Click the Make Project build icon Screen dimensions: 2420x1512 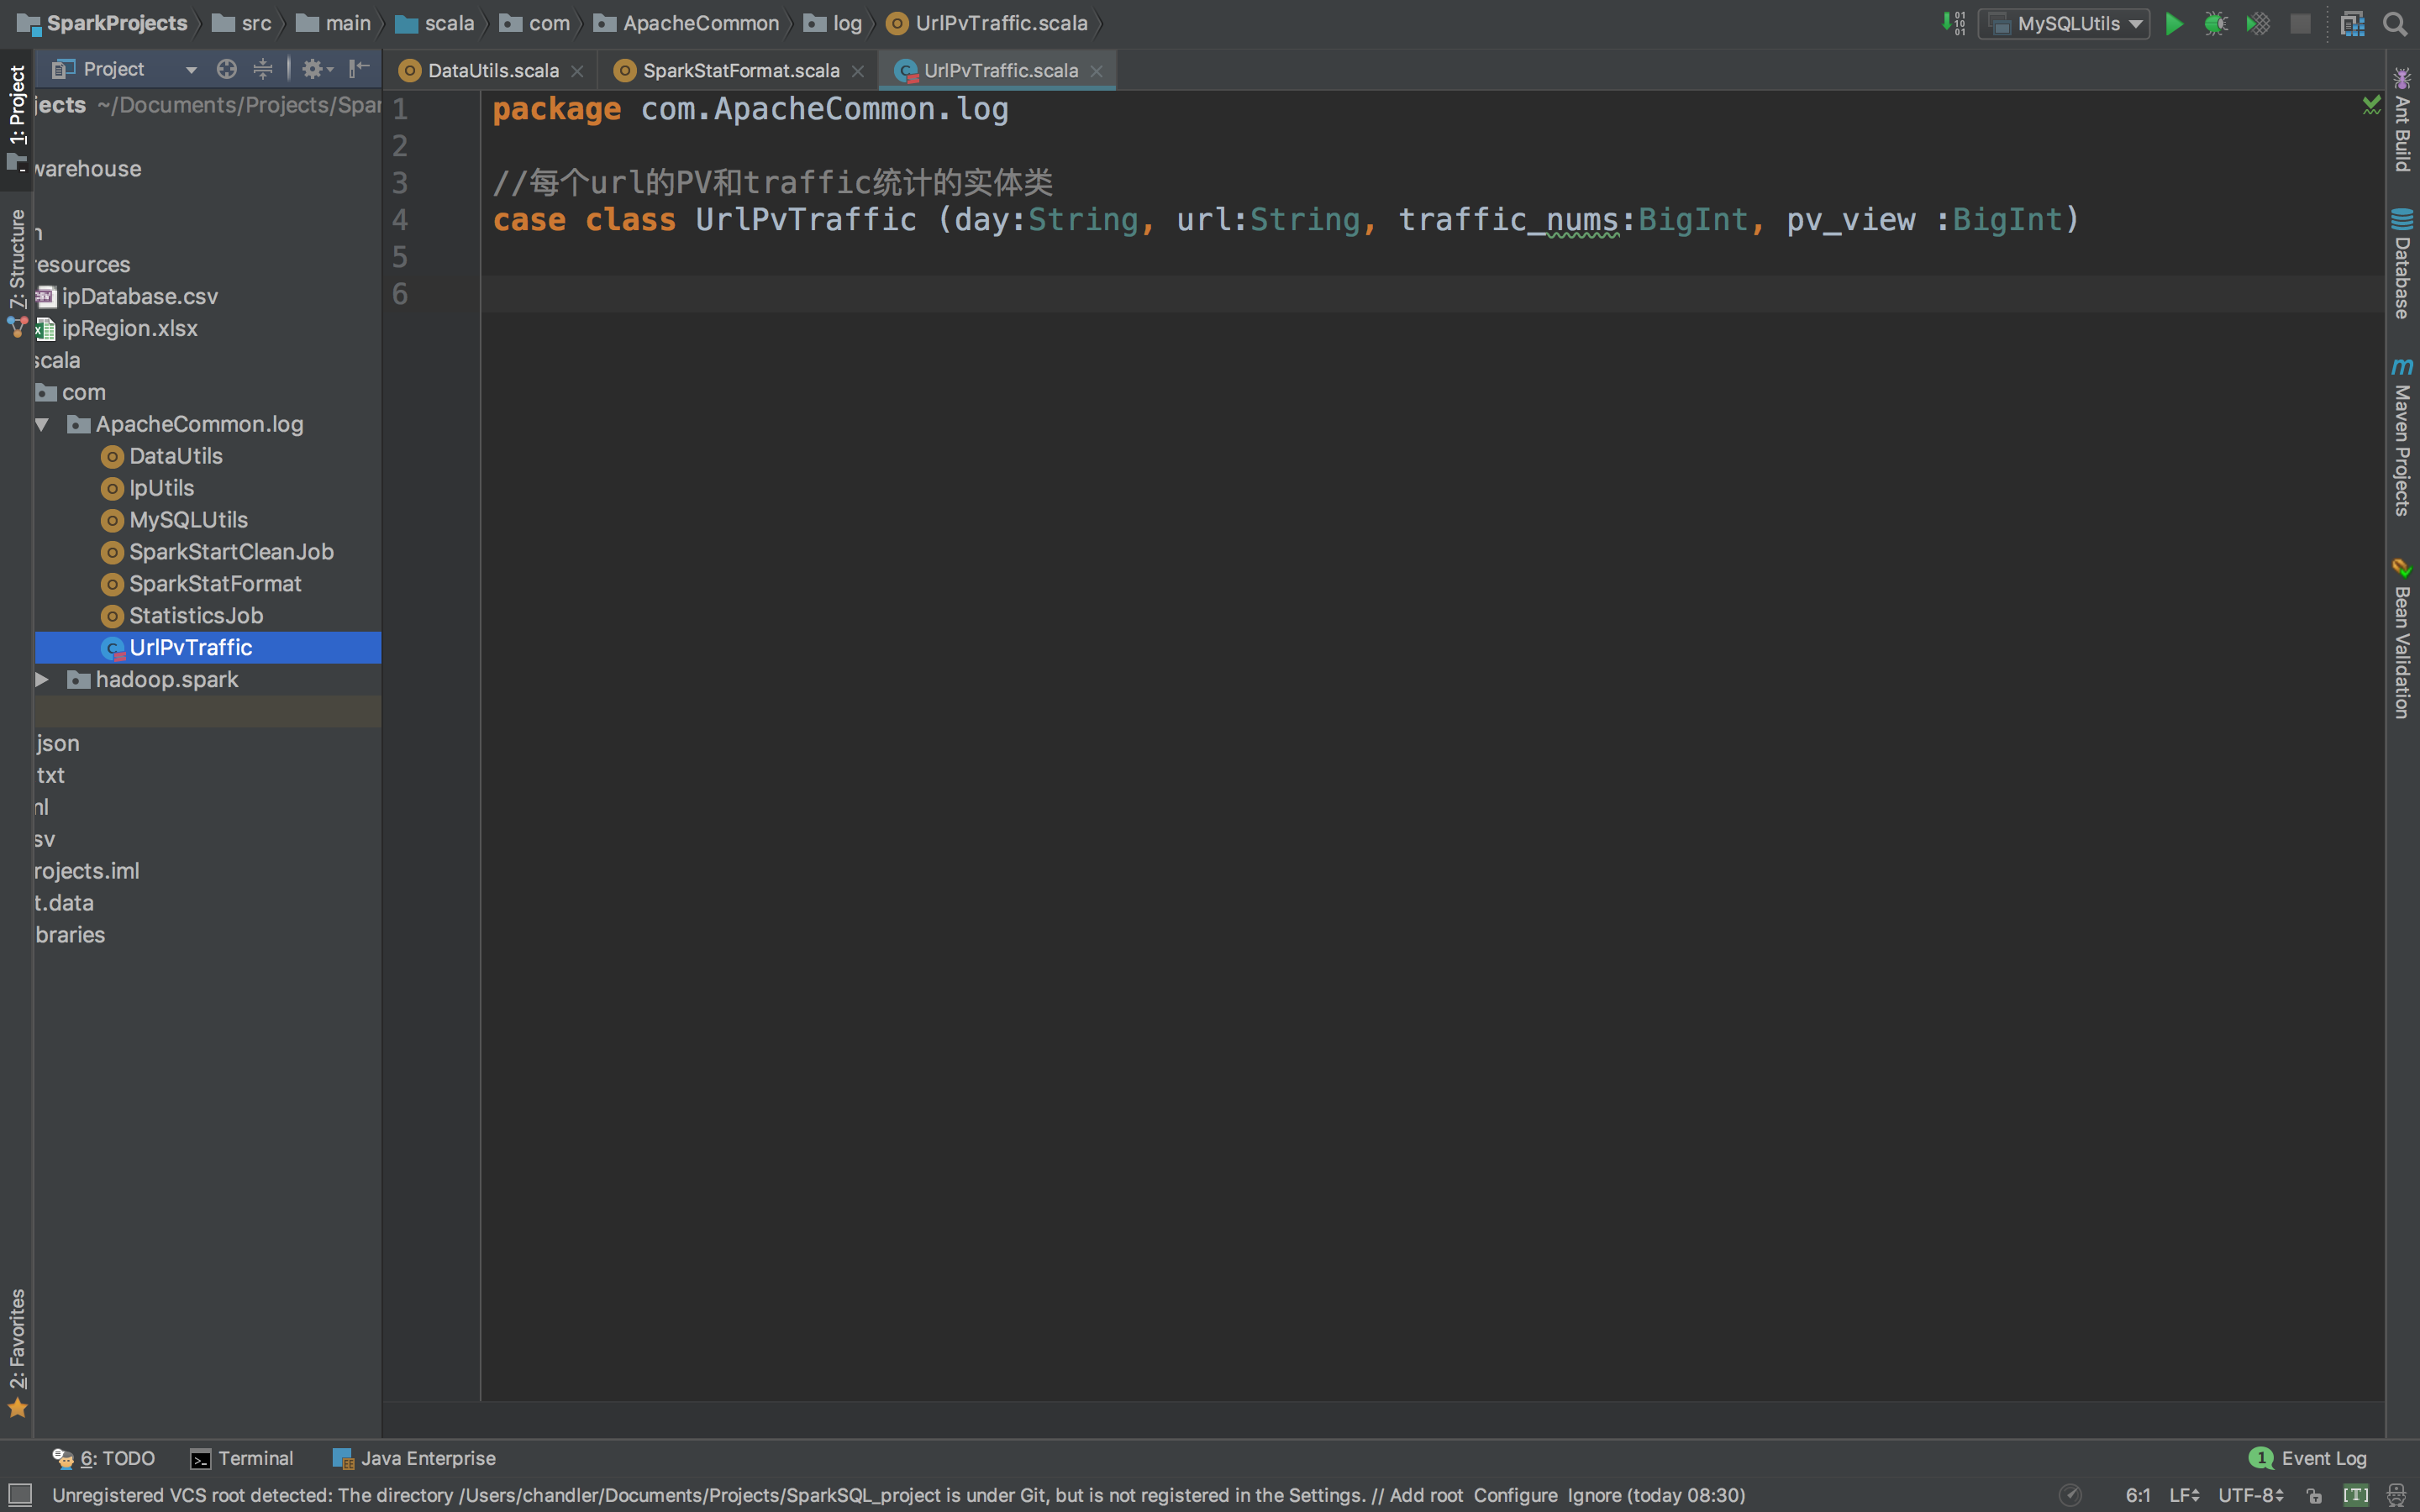[1953, 24]
